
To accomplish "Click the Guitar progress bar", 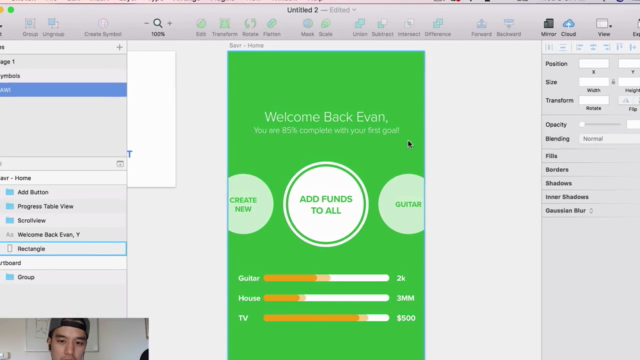I will pyautogui.click(x=326, y=278).
